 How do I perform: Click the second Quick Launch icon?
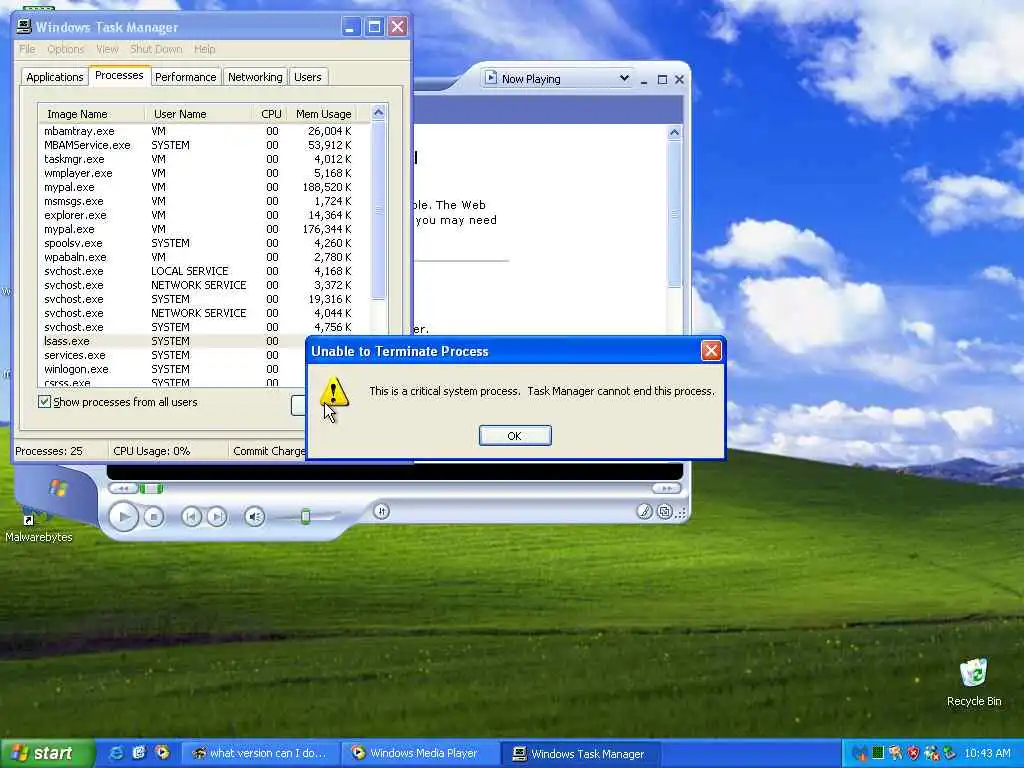click(x=139, y=753)
